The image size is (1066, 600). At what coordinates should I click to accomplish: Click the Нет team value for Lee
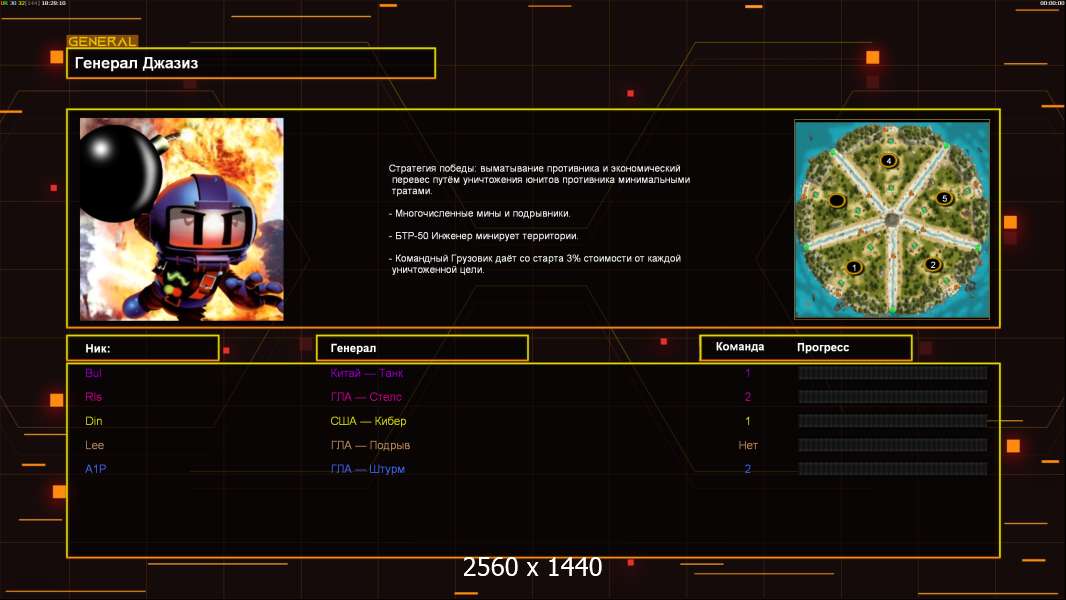coord(748,445)
